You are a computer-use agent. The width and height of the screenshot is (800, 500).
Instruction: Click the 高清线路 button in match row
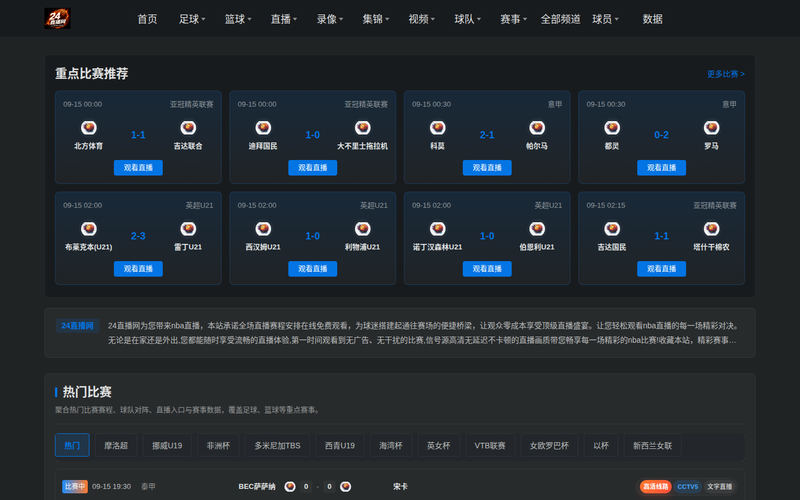click(656, 487)
